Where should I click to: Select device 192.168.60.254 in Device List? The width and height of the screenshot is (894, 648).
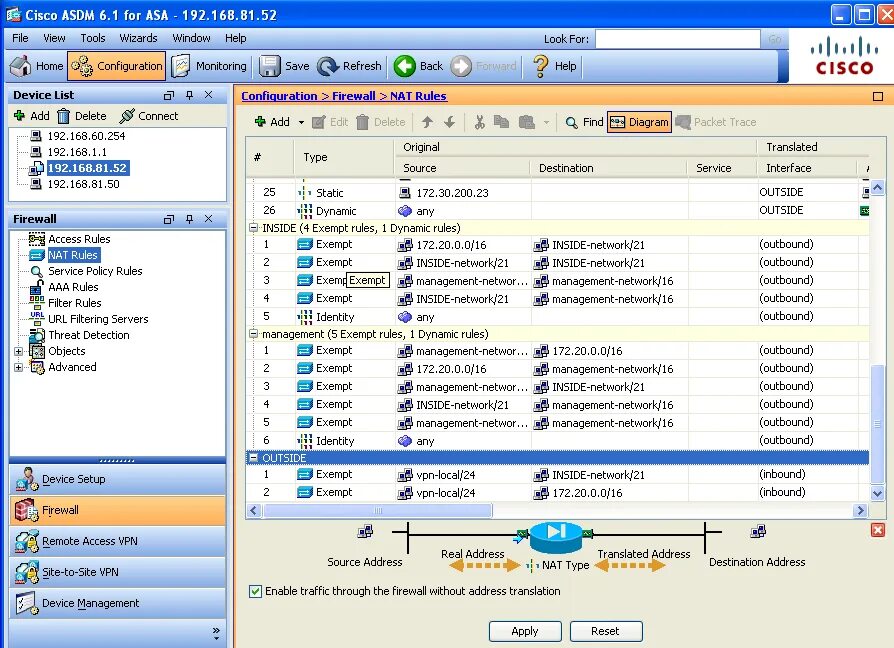pos(86,136)
